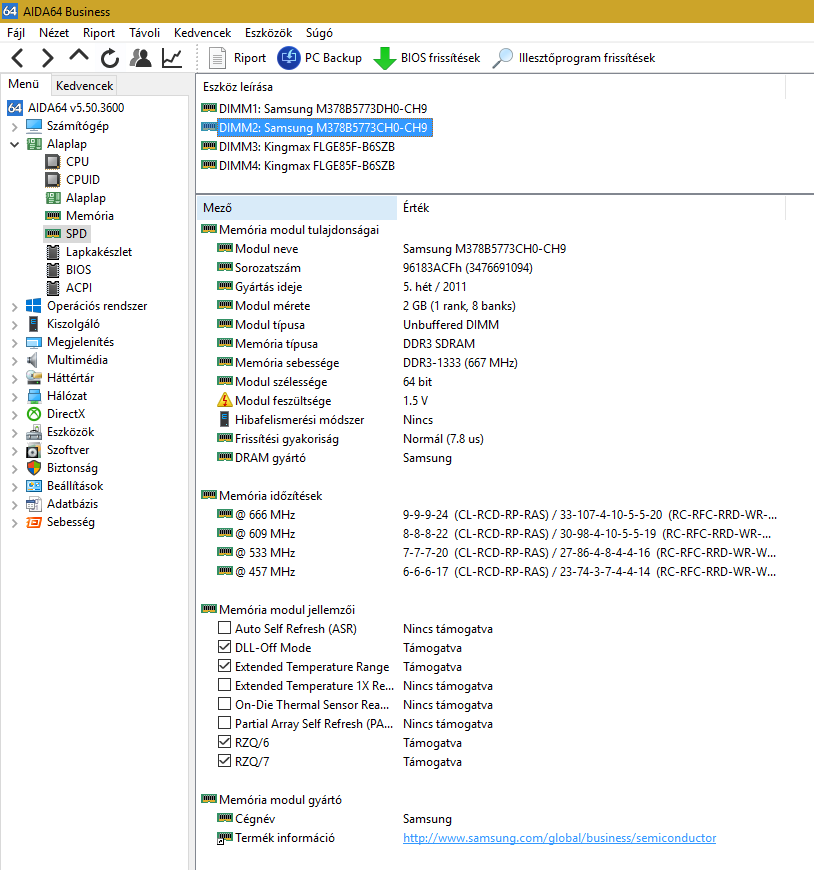
Task: Open the graph chart toolbar icon
Action: (172, 58)
